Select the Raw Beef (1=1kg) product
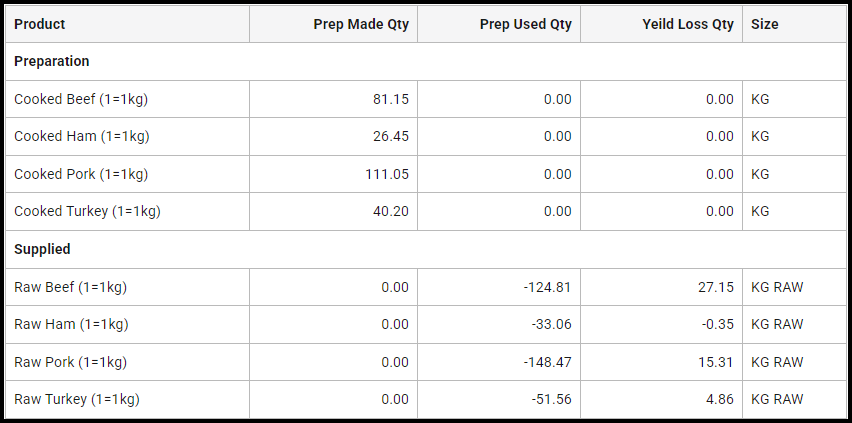This screenshot has height=423, width=852. [x=70, y=287]
